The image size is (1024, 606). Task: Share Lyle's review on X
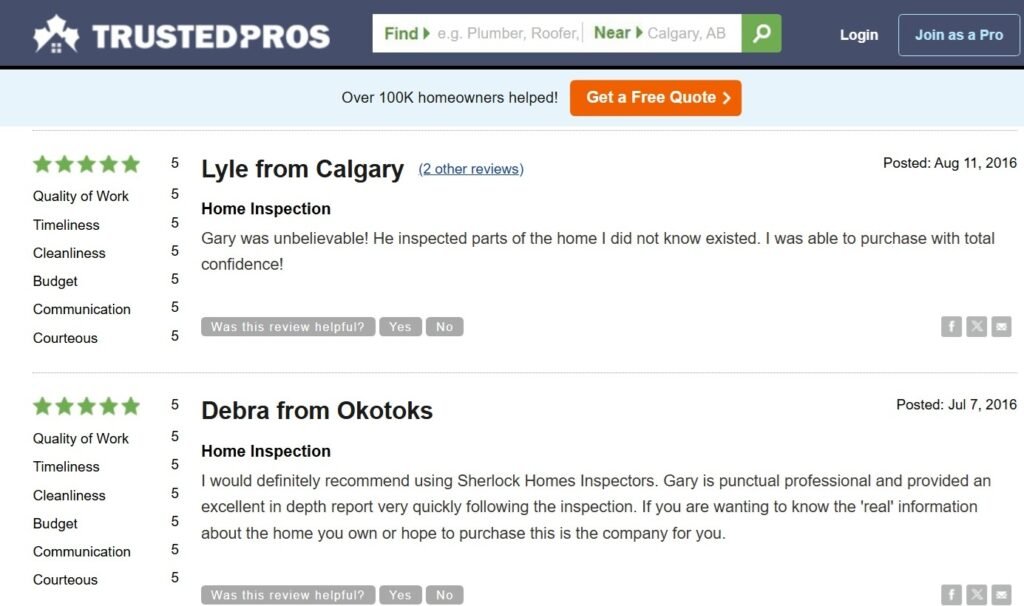pyautogui.click(x=976, y=326)
